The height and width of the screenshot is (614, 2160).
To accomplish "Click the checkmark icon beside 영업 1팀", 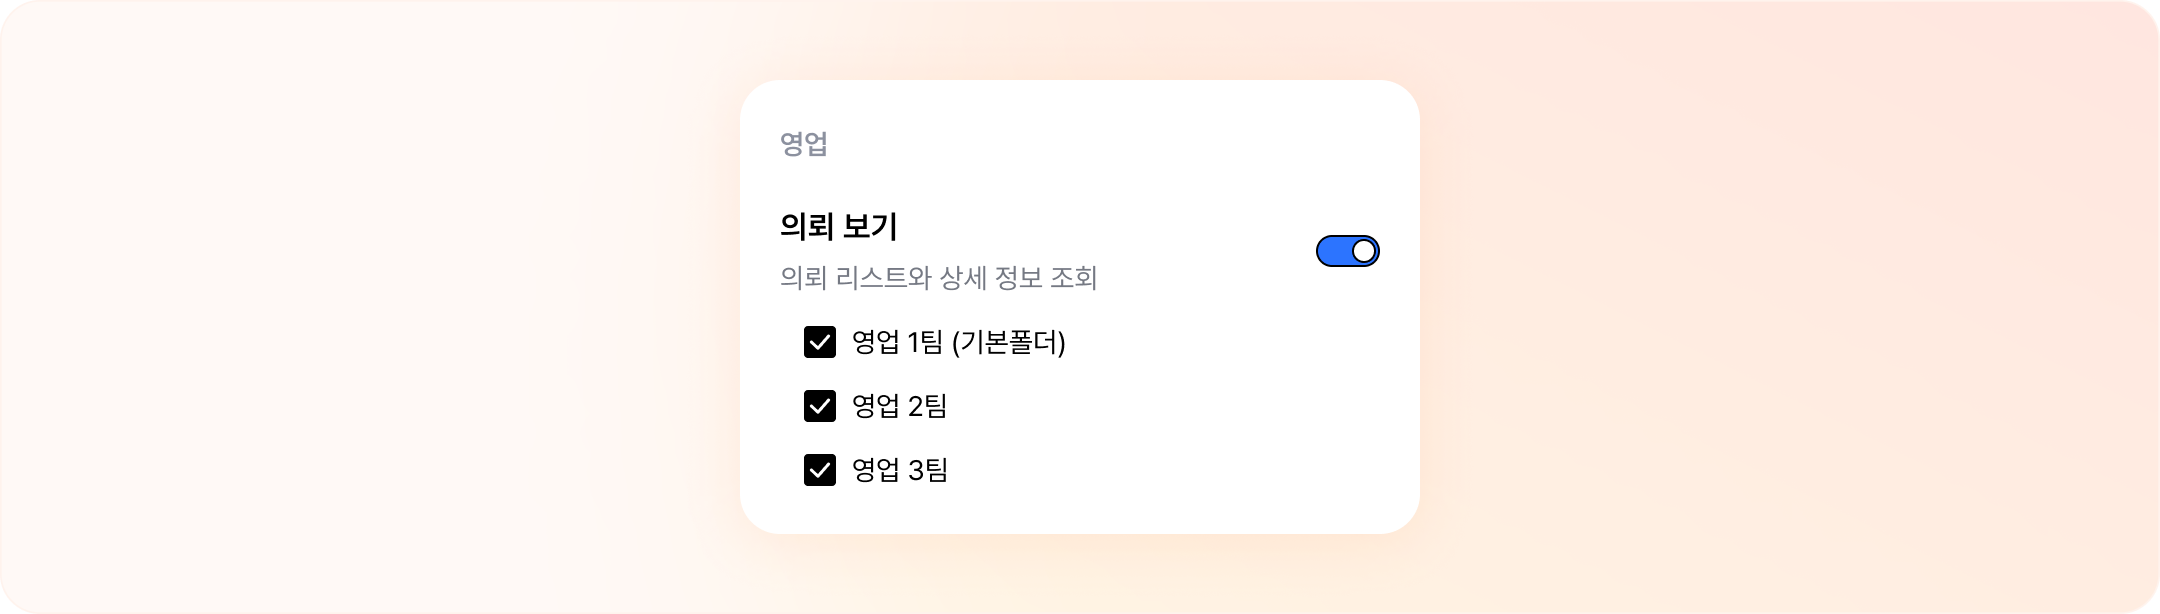I will (x=820, y=342).
